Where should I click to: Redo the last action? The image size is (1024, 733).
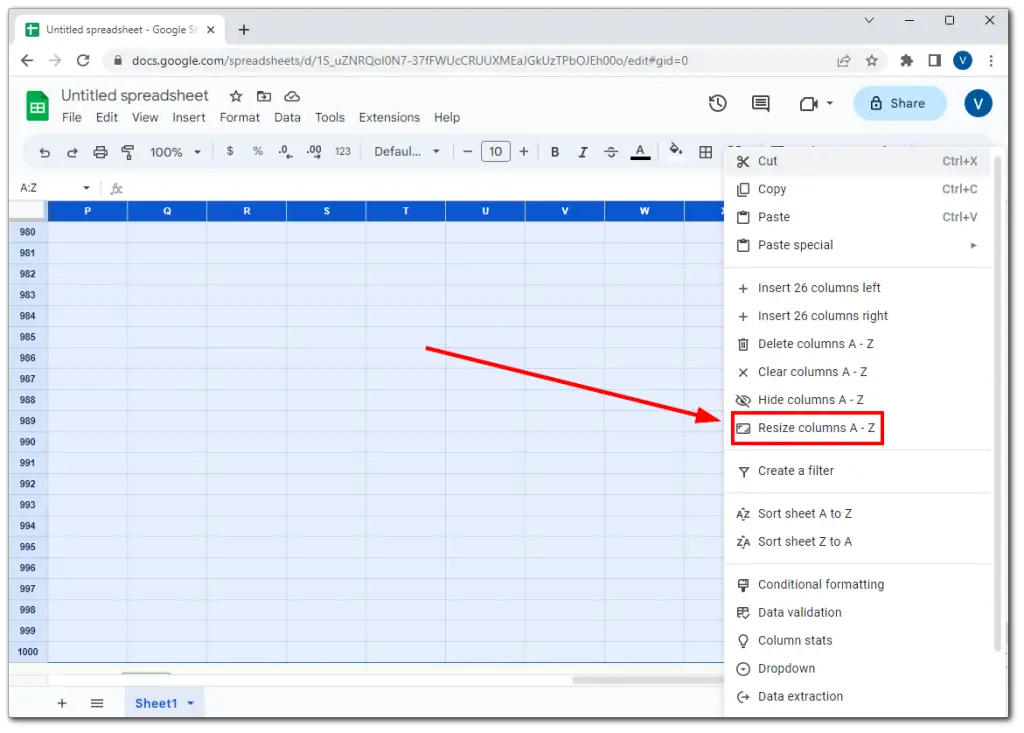point(70,152)
